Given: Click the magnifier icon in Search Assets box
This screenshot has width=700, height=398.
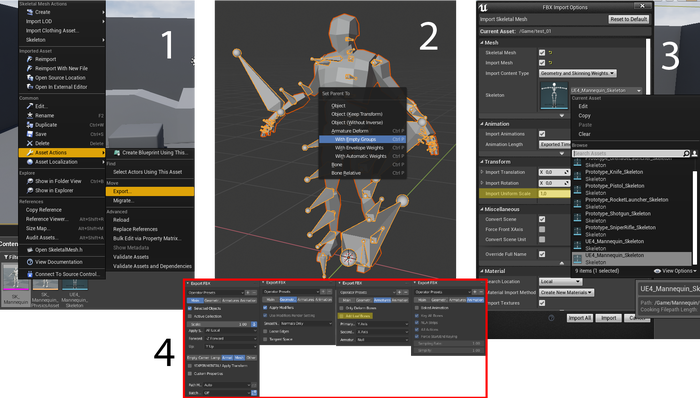Looking at the screenshot, I should point(686,153).
